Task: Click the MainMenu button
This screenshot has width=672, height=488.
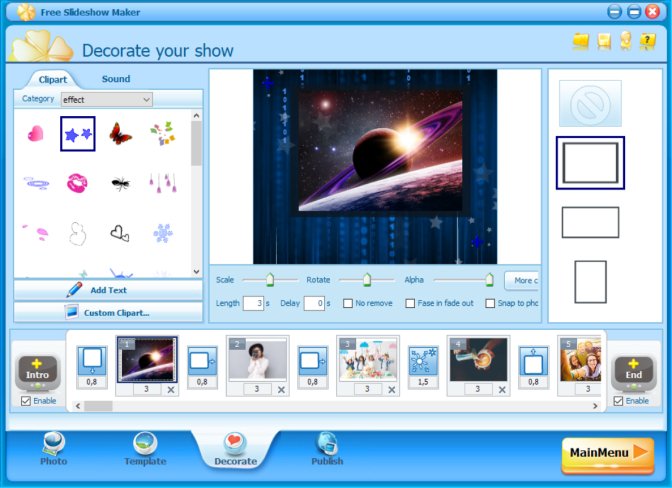Action: coord(607,453)
